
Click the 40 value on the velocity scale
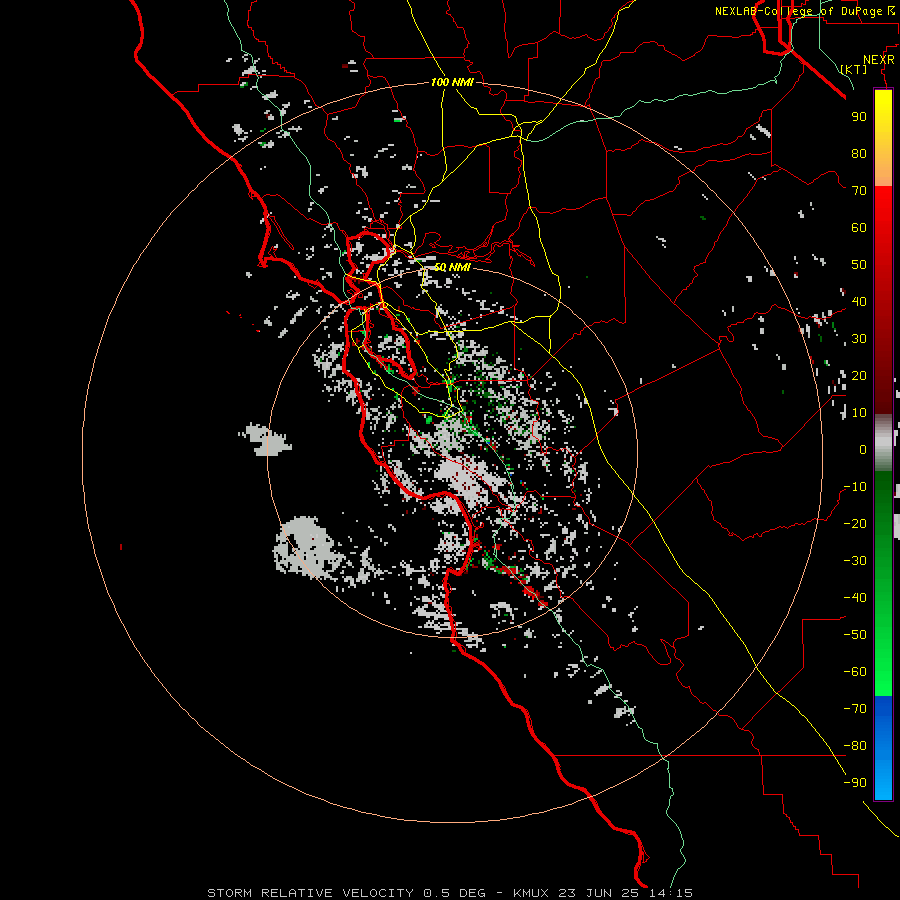[859, 301]
